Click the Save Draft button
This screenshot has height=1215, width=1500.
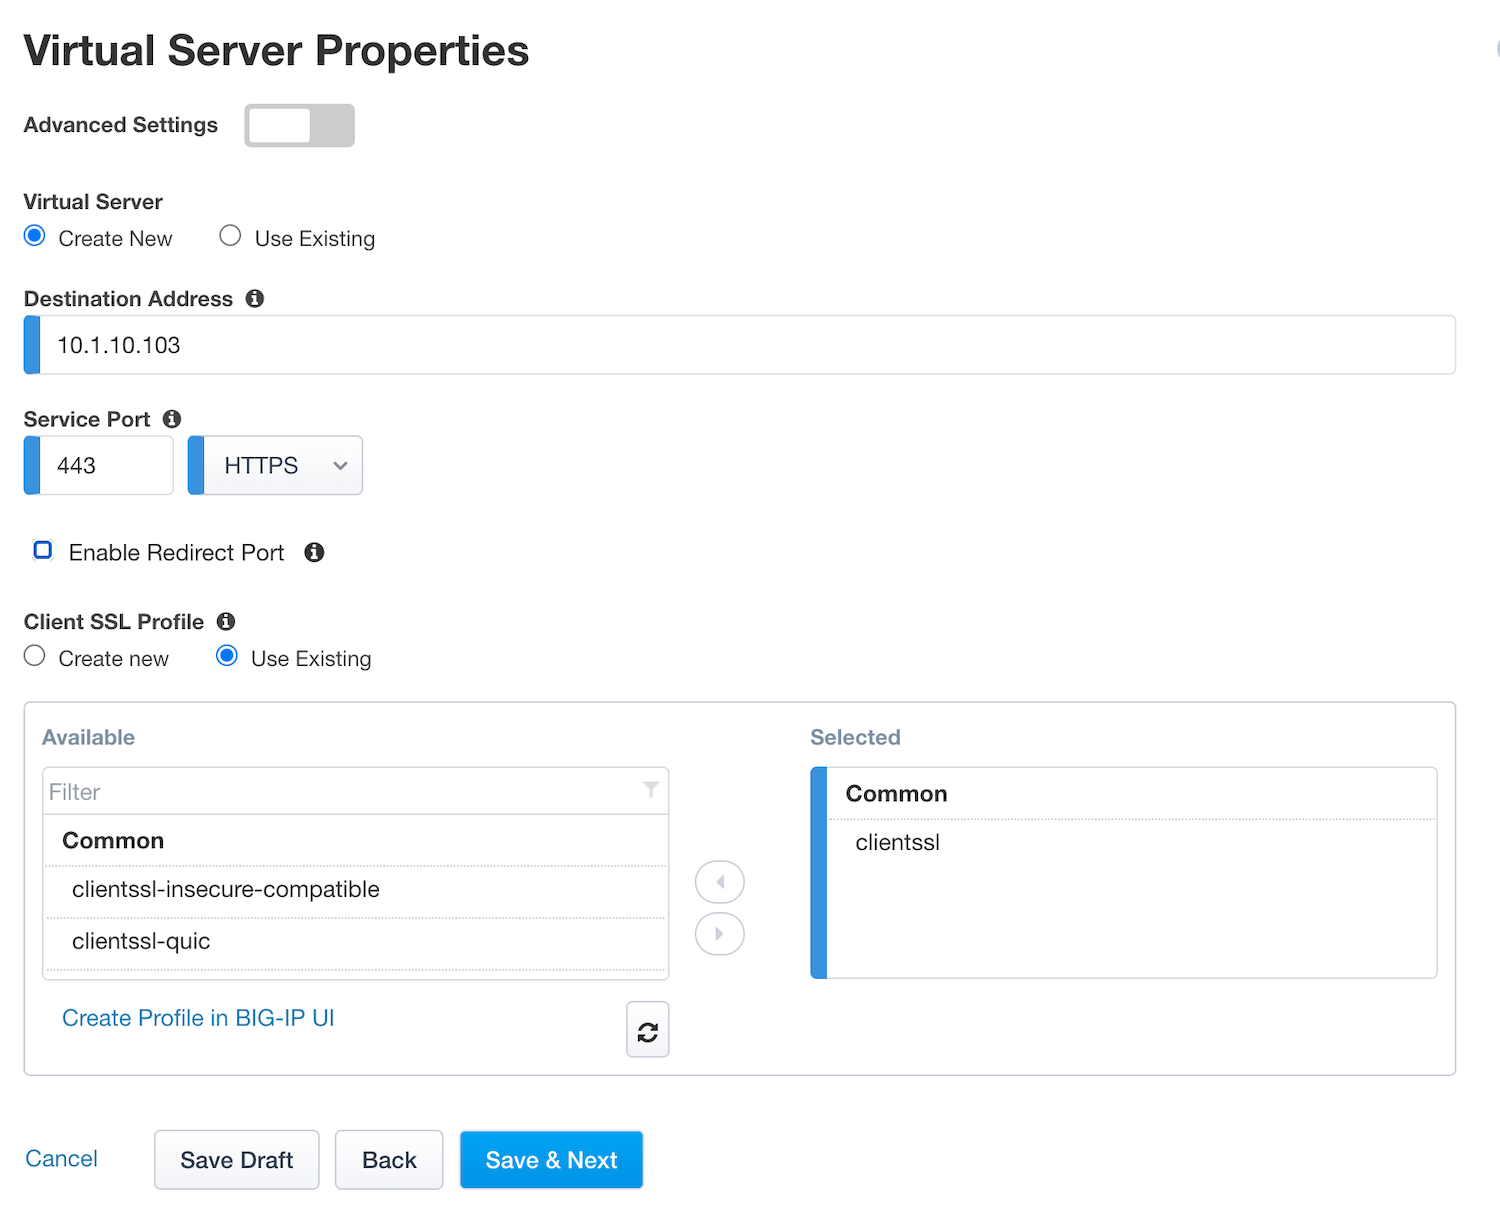click(237, 1160)
